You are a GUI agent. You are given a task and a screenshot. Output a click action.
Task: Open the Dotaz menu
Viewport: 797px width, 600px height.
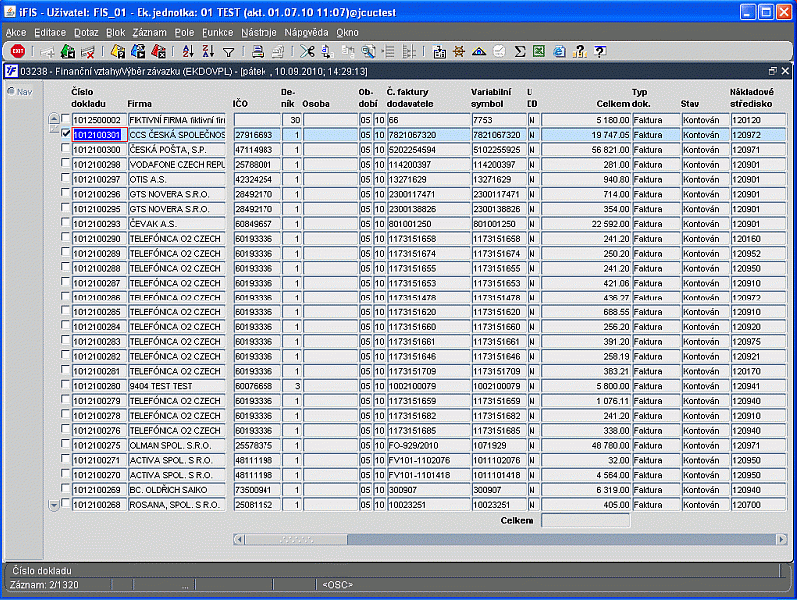(86, 33)
